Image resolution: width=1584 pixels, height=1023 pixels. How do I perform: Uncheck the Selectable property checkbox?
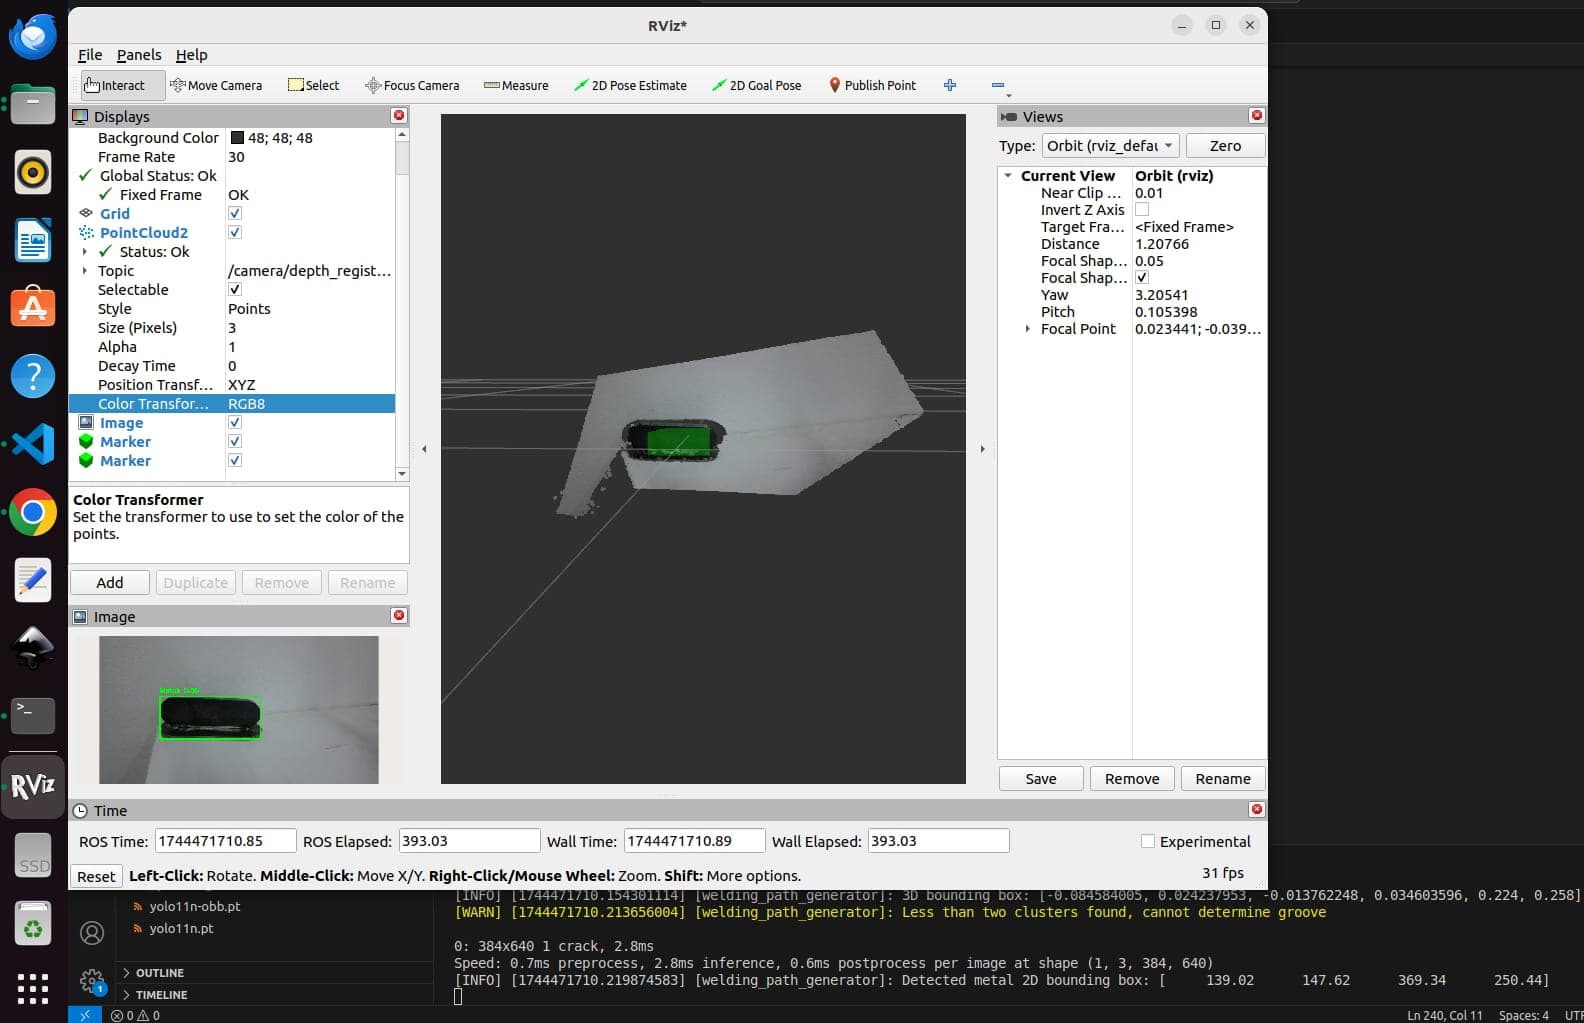point(235,289)
